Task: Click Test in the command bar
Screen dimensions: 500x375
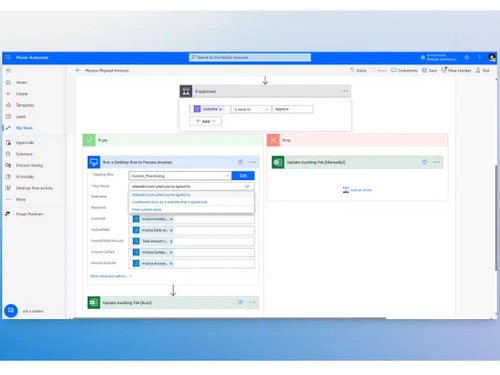Action: point(483,70)
